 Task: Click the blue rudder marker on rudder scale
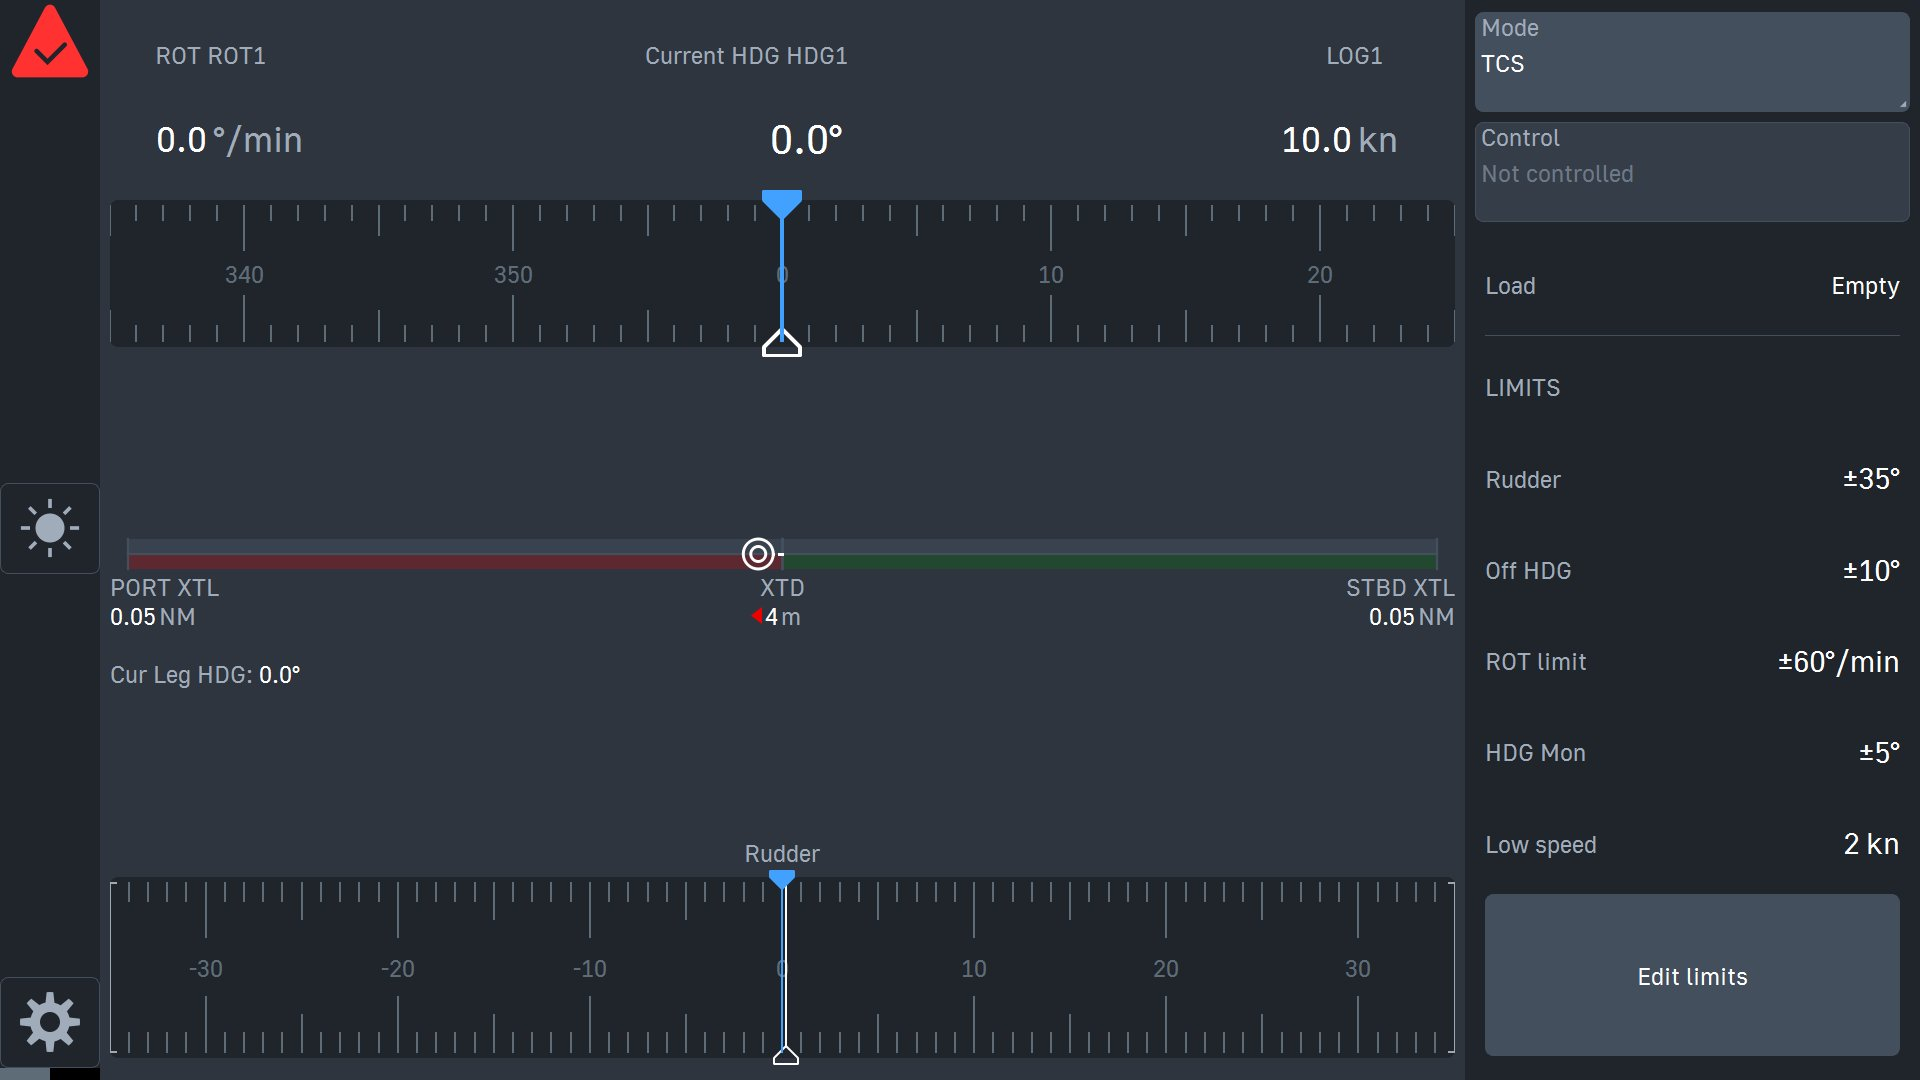pyautogui.click(x=782, y=879)
